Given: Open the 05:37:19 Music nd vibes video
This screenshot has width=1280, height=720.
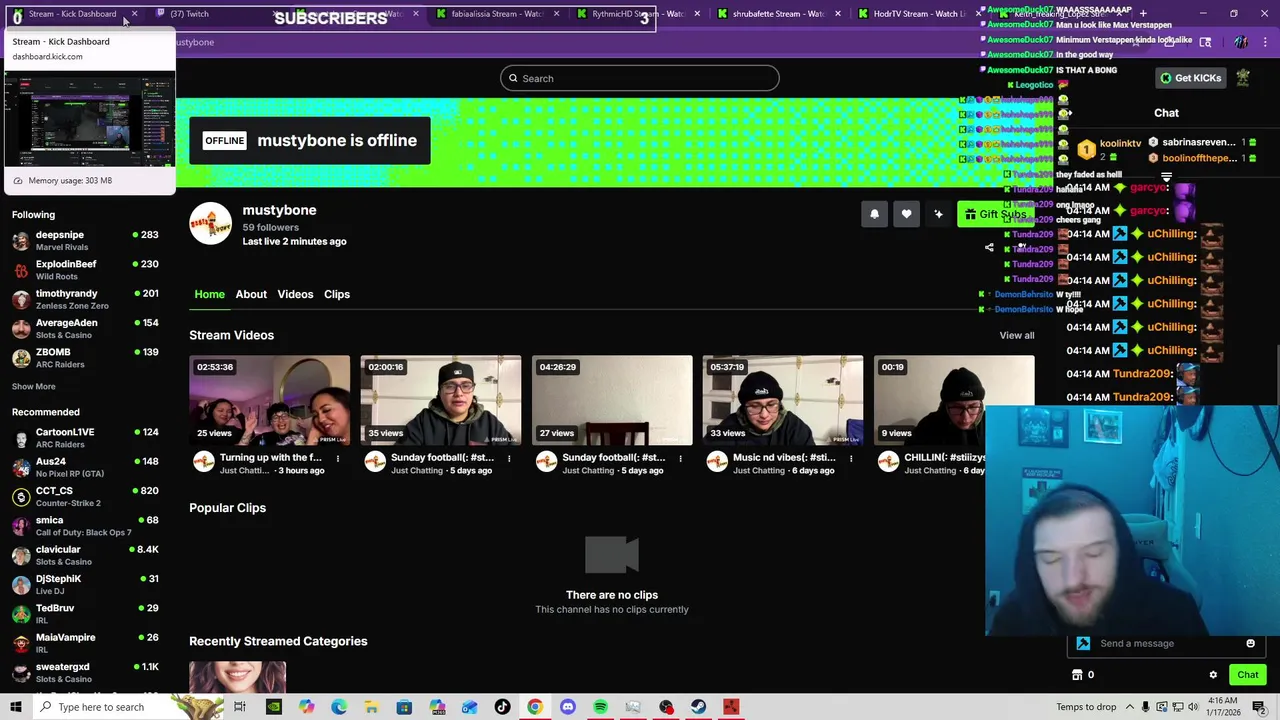Looking at the screenshot, I should (x=783, y=400).
